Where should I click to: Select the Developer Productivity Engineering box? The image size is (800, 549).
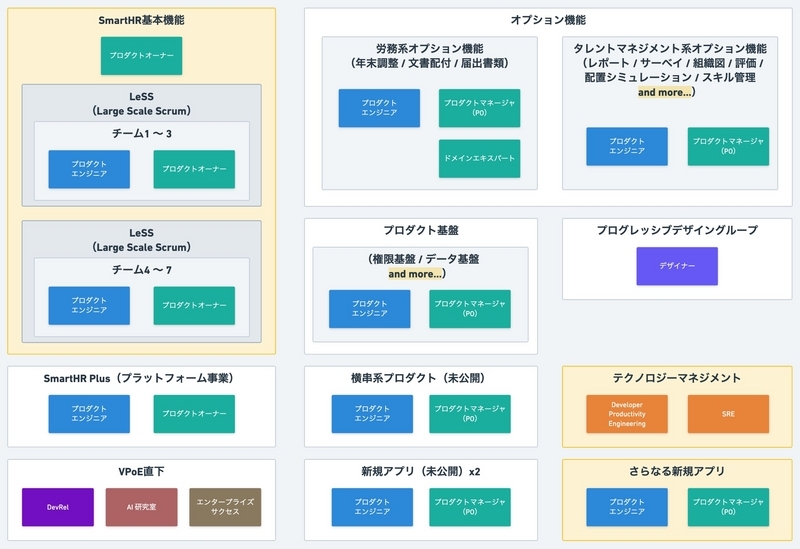[x=627, y=414]
